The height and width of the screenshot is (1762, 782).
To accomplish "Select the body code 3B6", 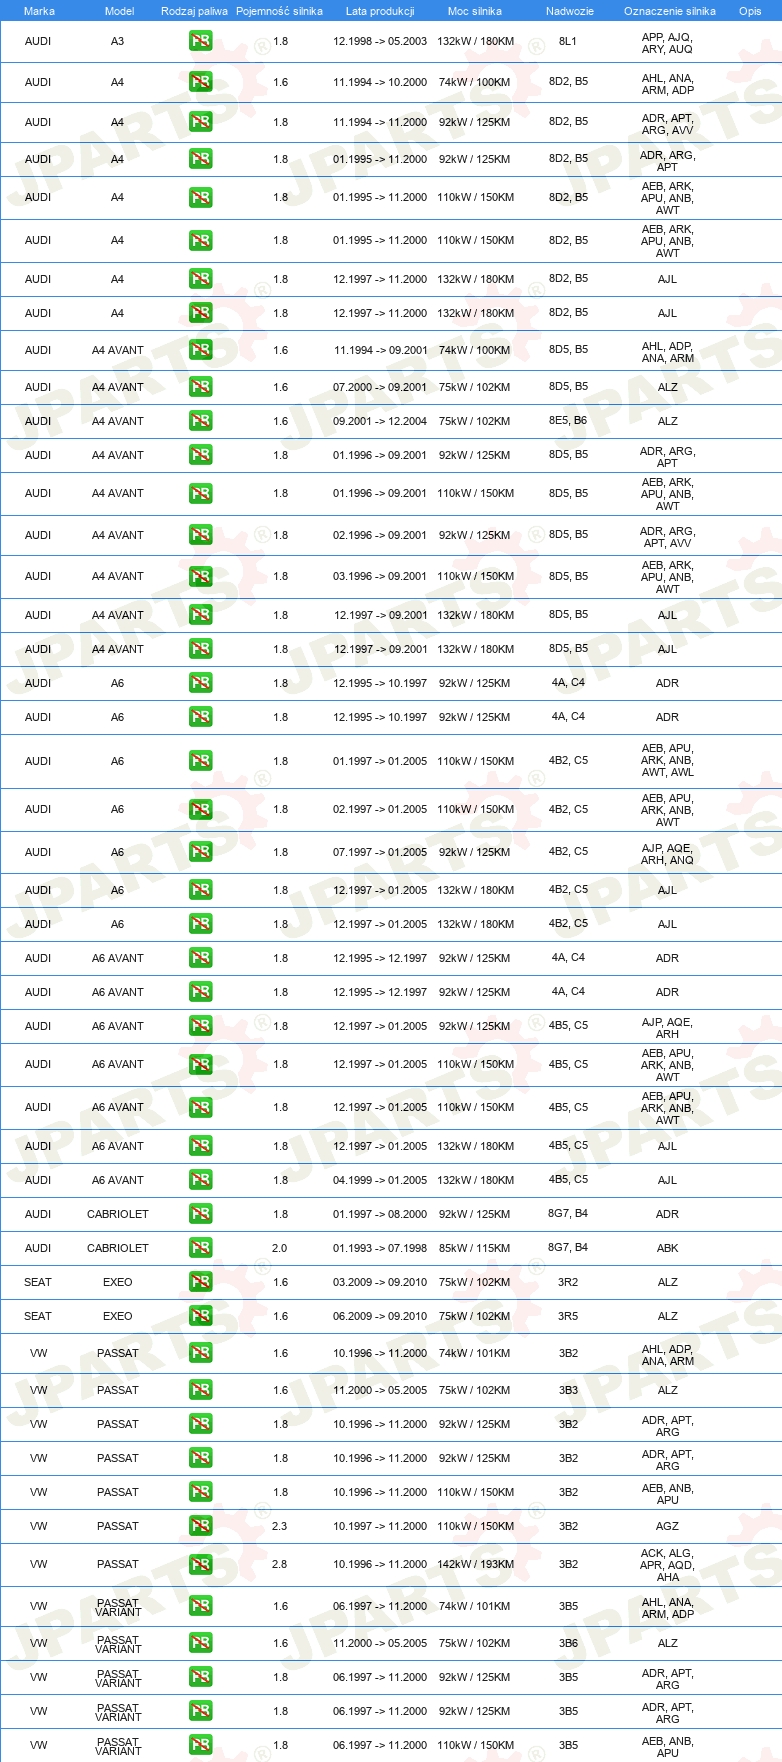I will [568, 1643].
